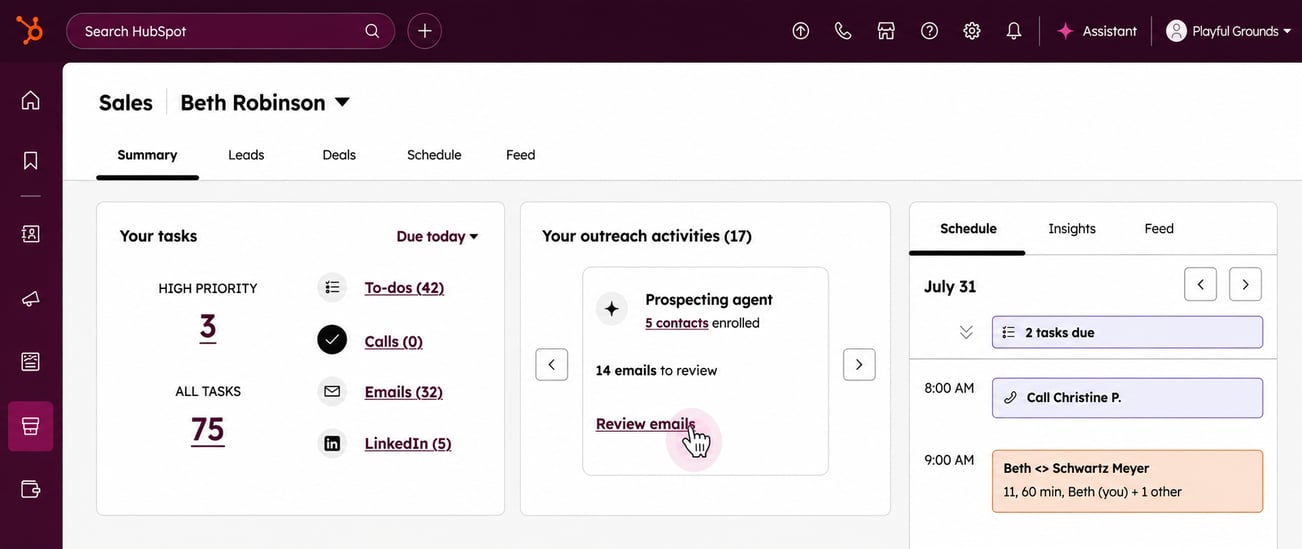The width and height of the screenshot is (1302, 549).
Task: Click the Calls checkmark icon
Action: coord(332,340)
